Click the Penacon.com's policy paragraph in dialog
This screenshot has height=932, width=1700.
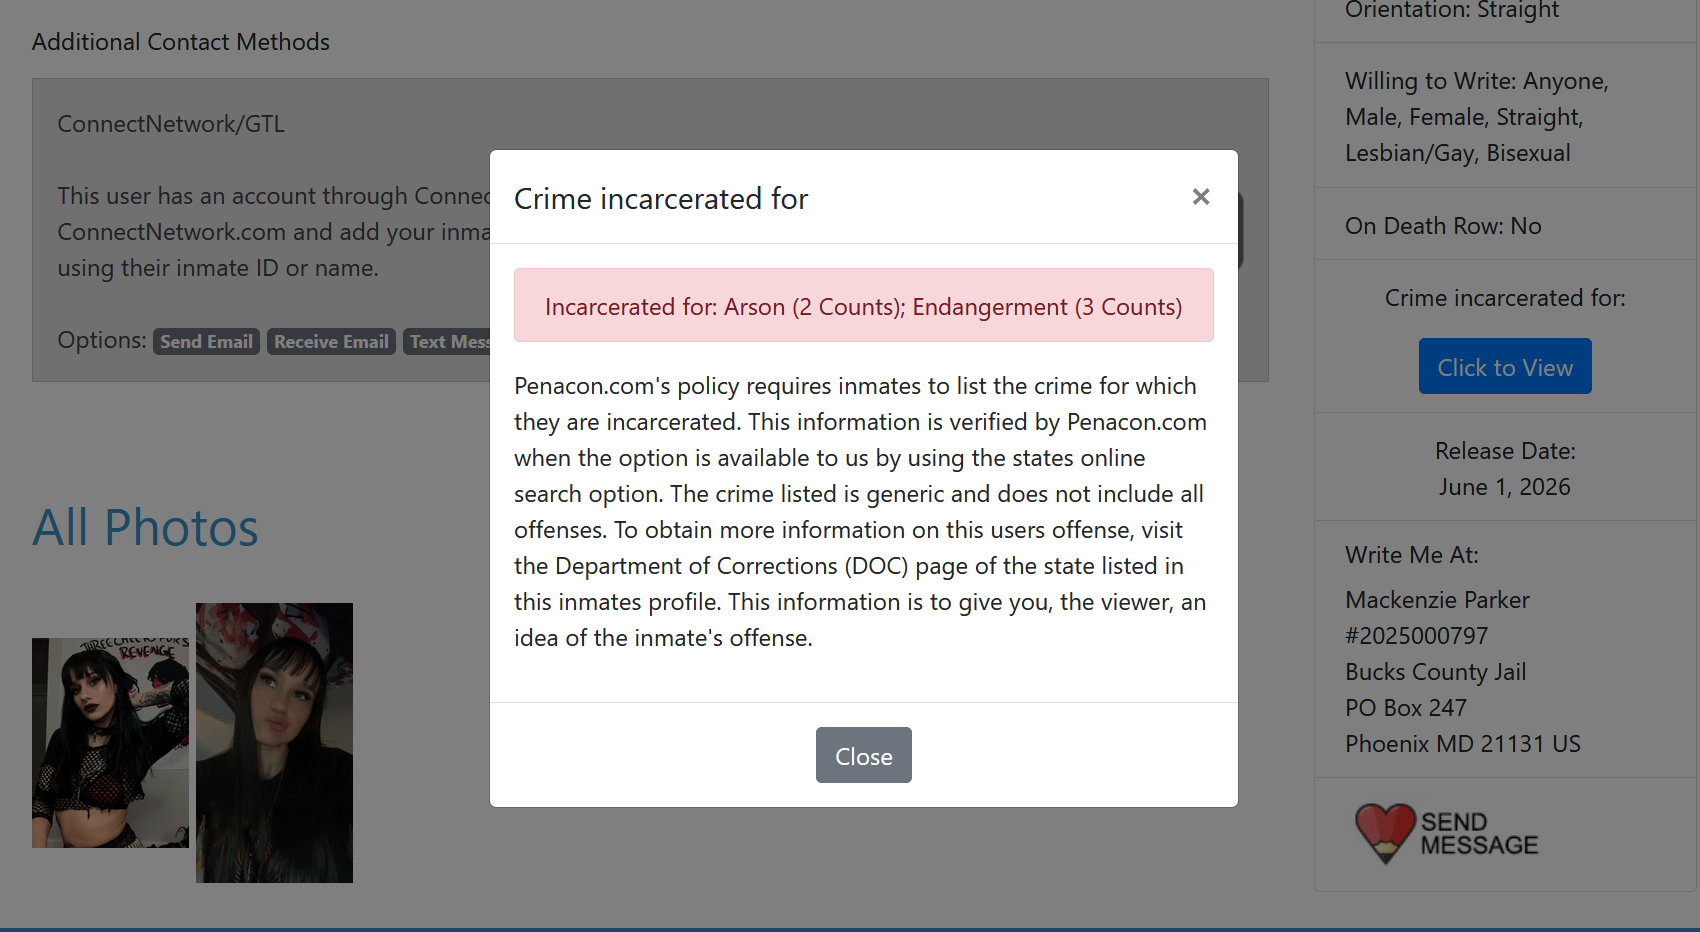coord(861,512)
